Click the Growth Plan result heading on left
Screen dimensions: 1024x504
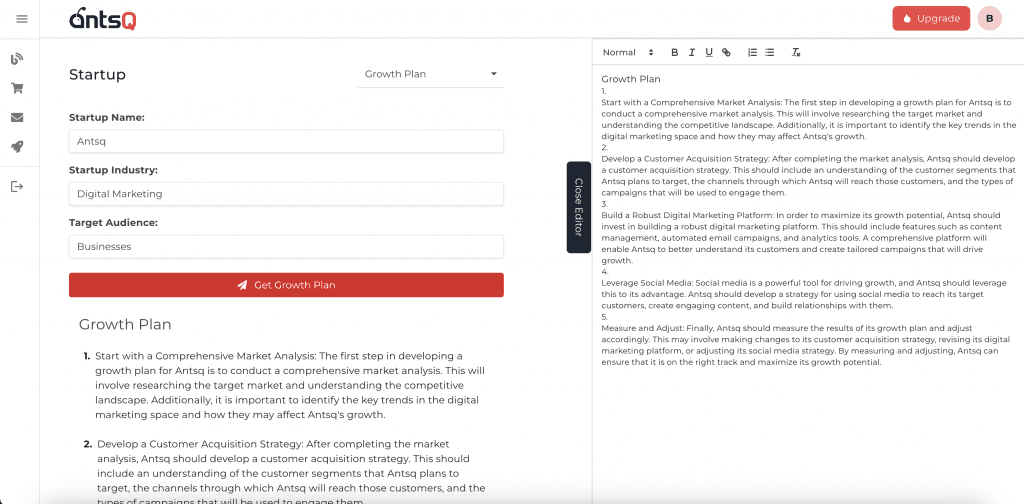click(x=125, y=324)
